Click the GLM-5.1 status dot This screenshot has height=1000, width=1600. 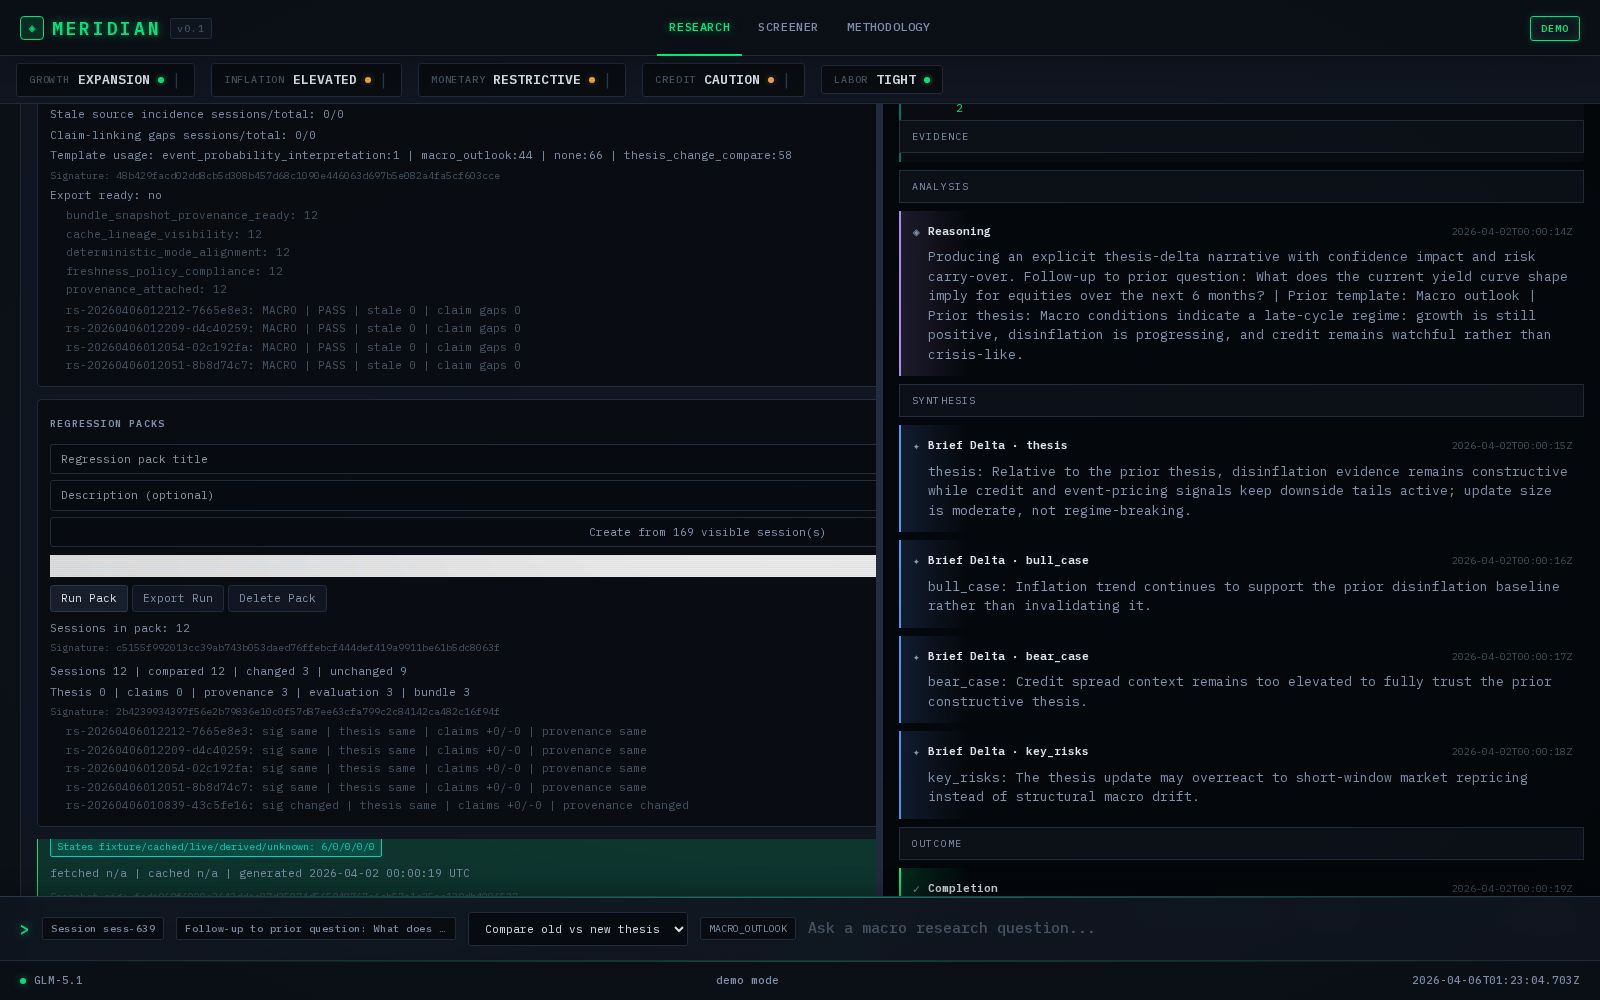(23, 981)
